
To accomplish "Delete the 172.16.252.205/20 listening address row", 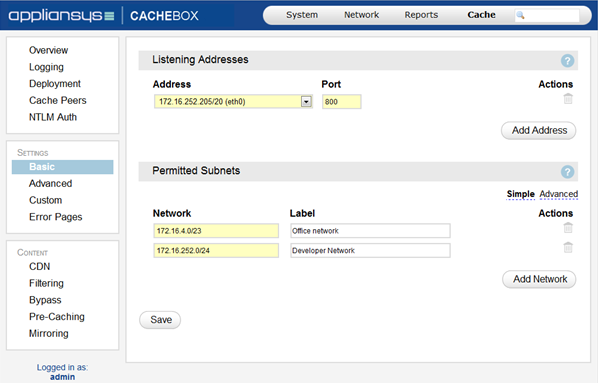I will (x=568, y=99).
